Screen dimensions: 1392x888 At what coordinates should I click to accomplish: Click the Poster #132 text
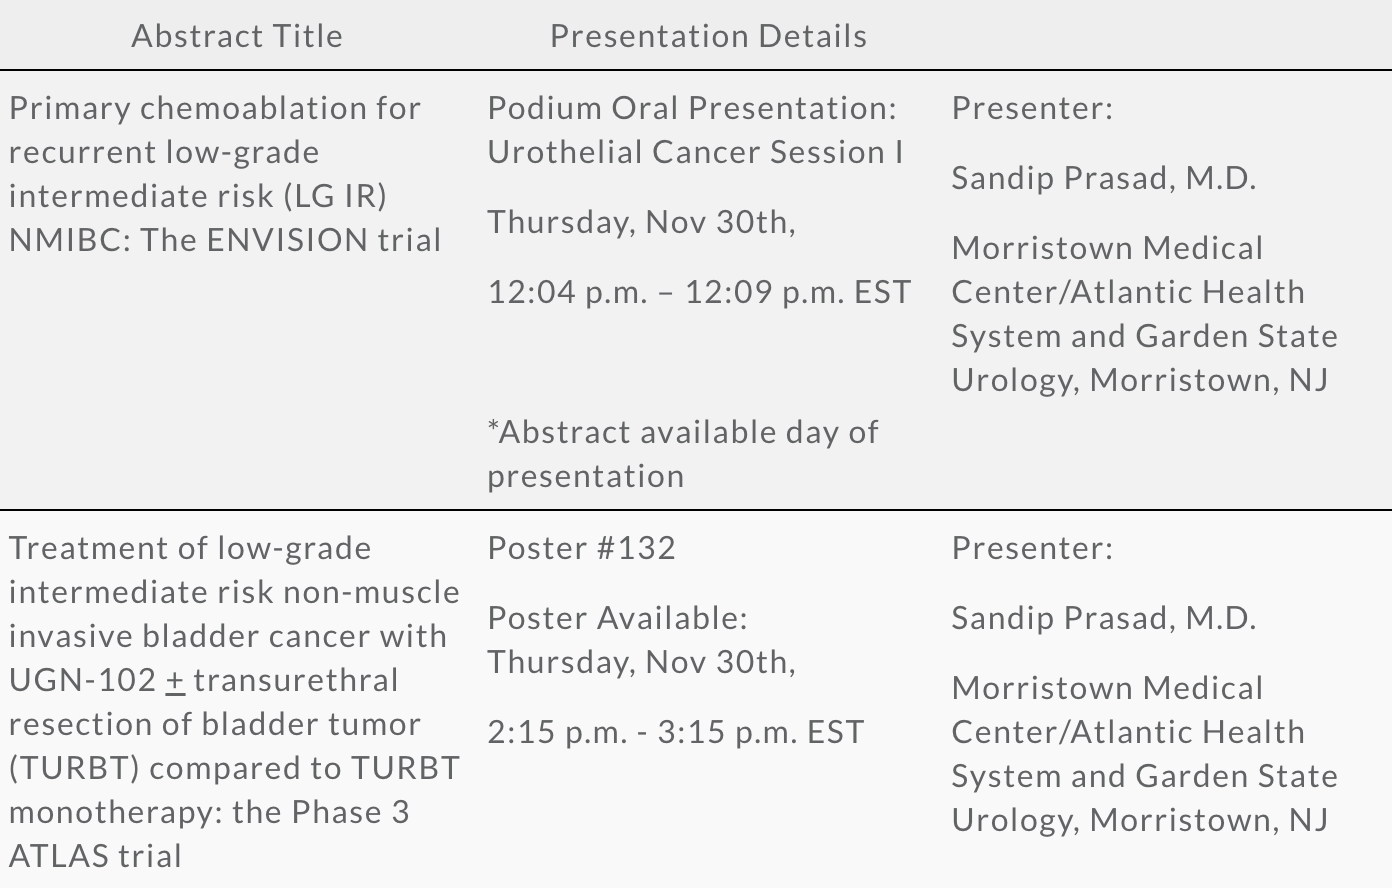tap(582, 548)
